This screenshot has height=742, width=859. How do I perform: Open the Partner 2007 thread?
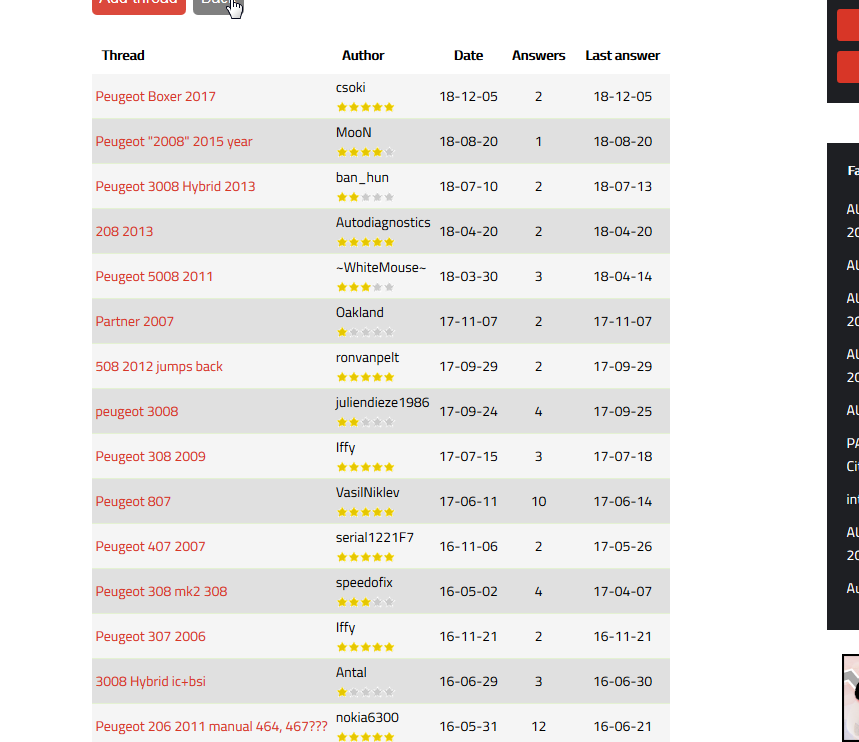coord(134,321)
